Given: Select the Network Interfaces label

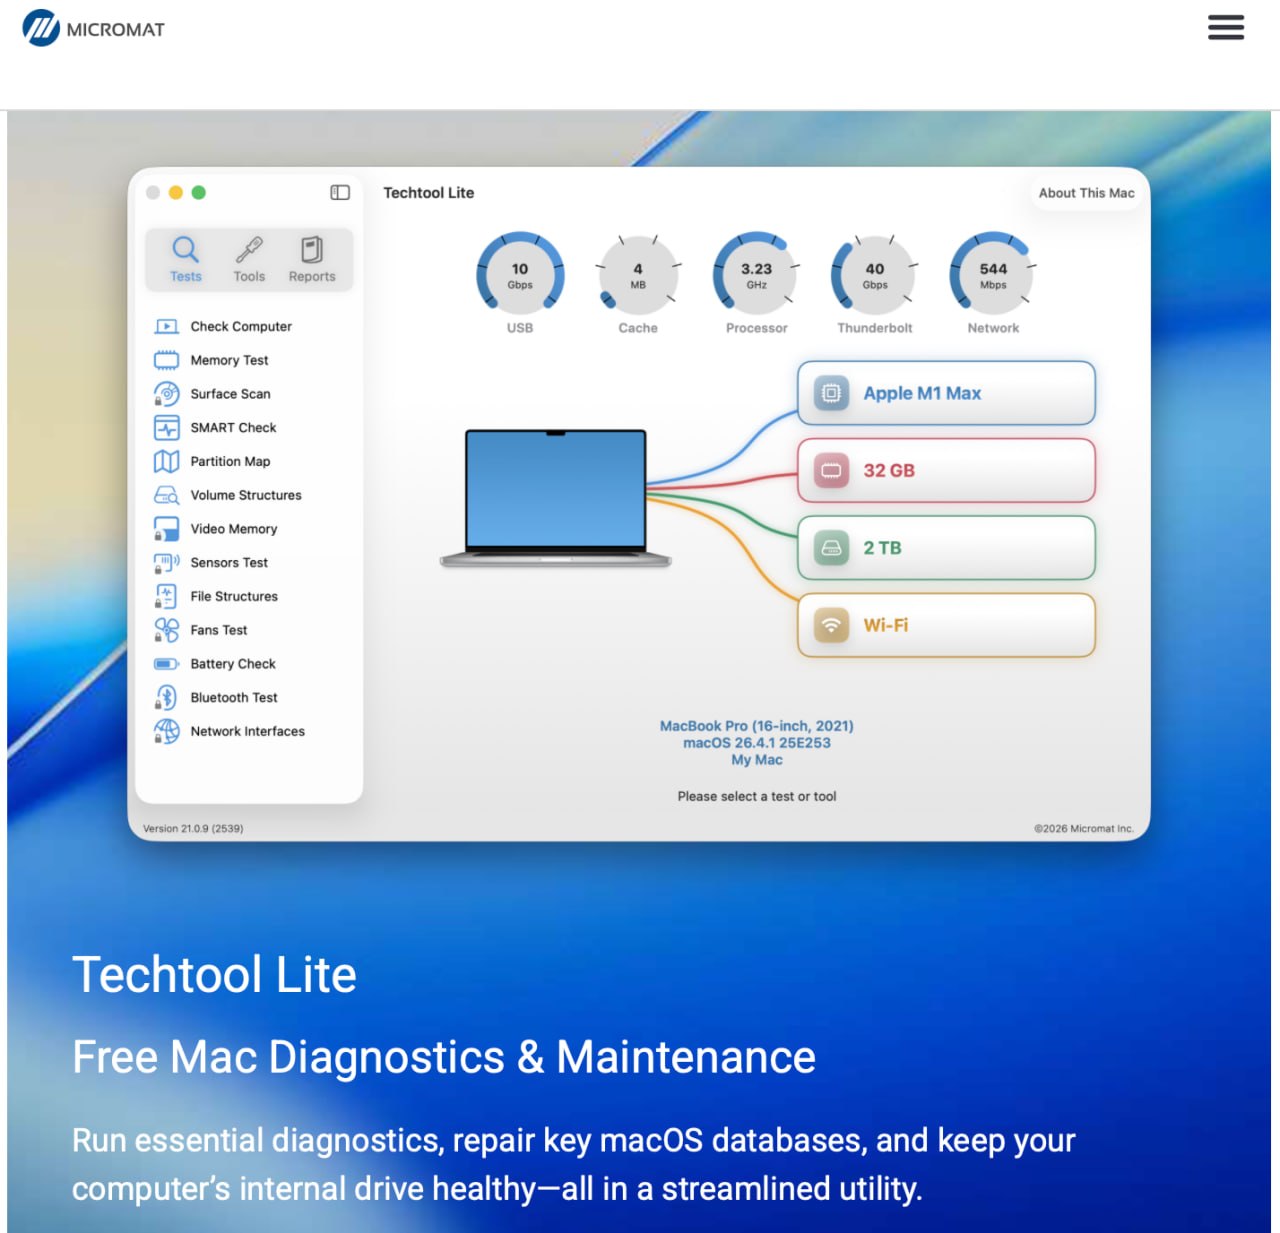Looking at the screenshot, I should 248,731.
